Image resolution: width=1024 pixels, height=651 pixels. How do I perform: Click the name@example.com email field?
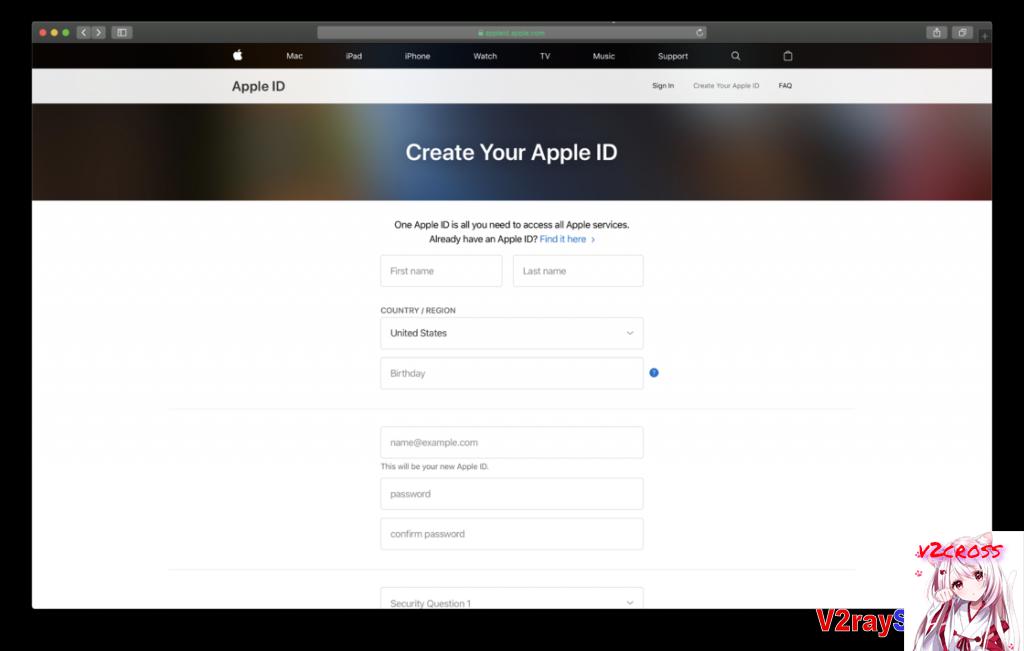pos(512,443)
